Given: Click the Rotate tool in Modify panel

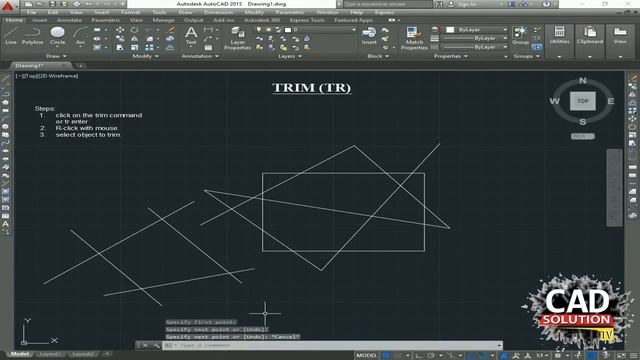Looking at the screenshot, I should (134, 30).
